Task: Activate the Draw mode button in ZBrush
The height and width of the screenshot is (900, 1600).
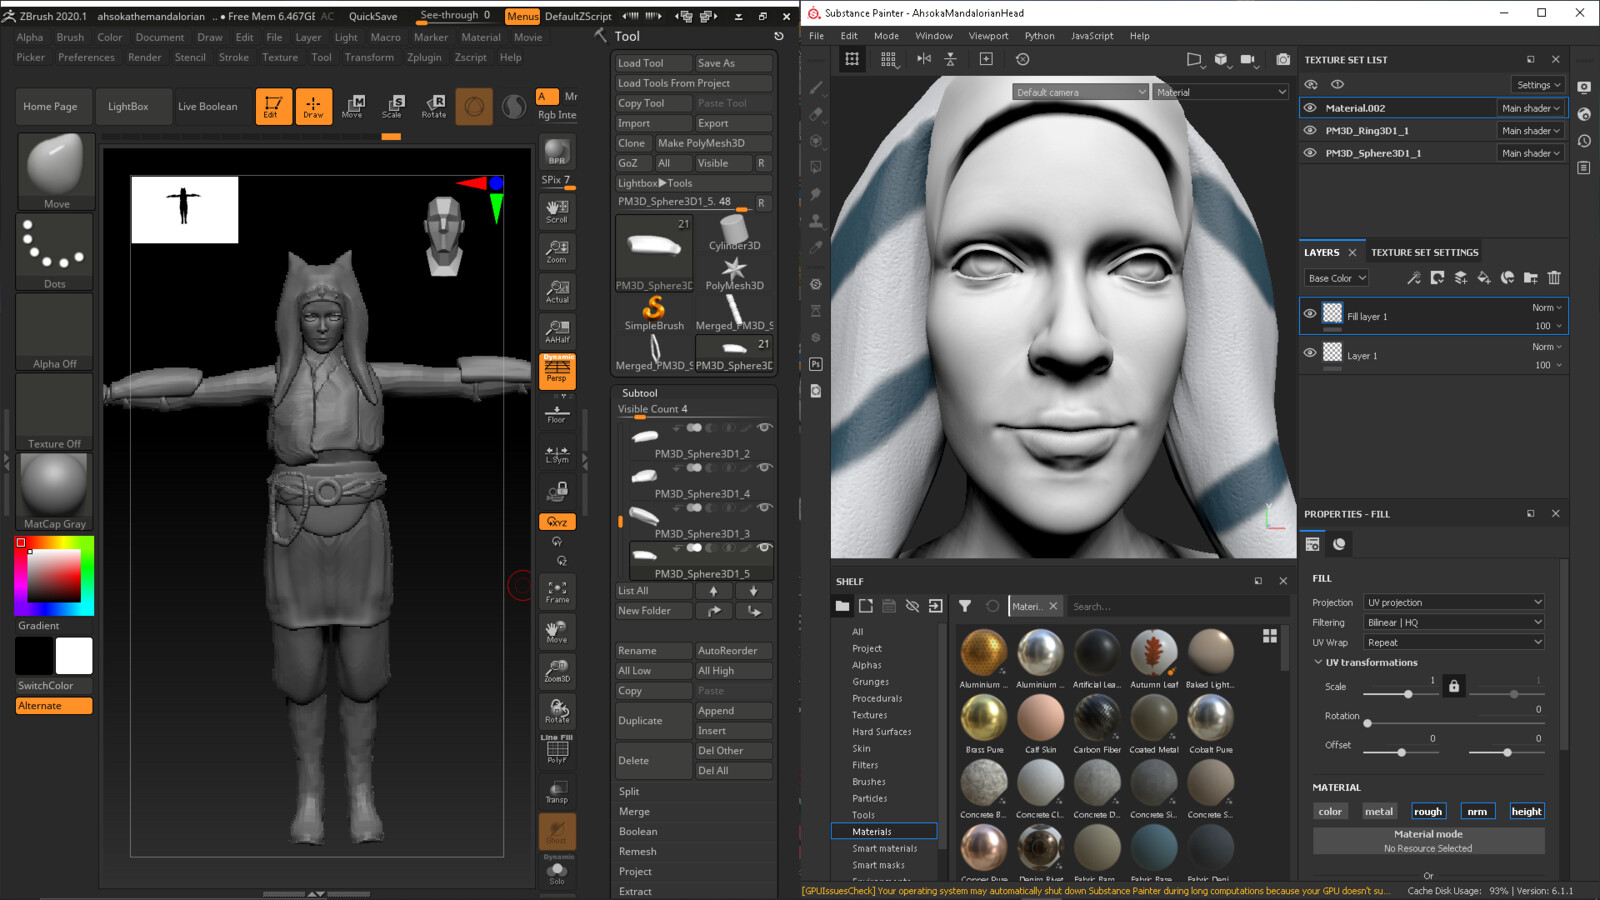Action: pyautogui.click(x=313, y=106)
